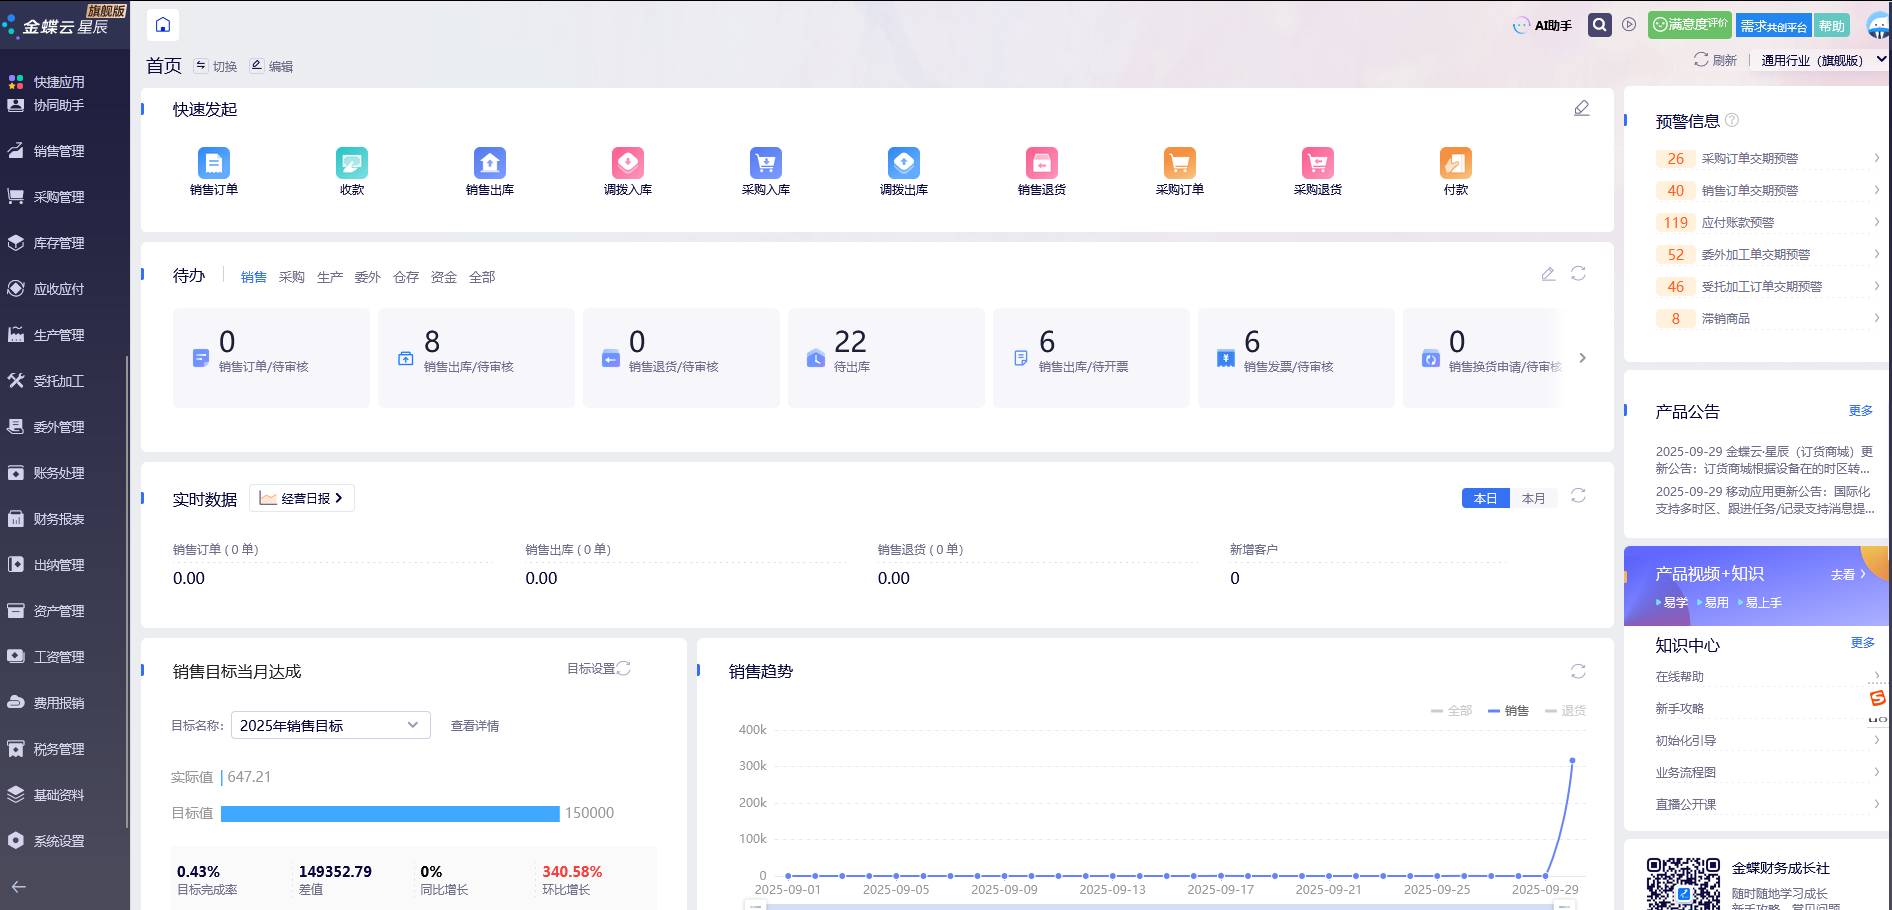Click the edit pencil in 快速发起 panel
Viewport: 1892px width, 910px height.
click(x=1581, y=108)
